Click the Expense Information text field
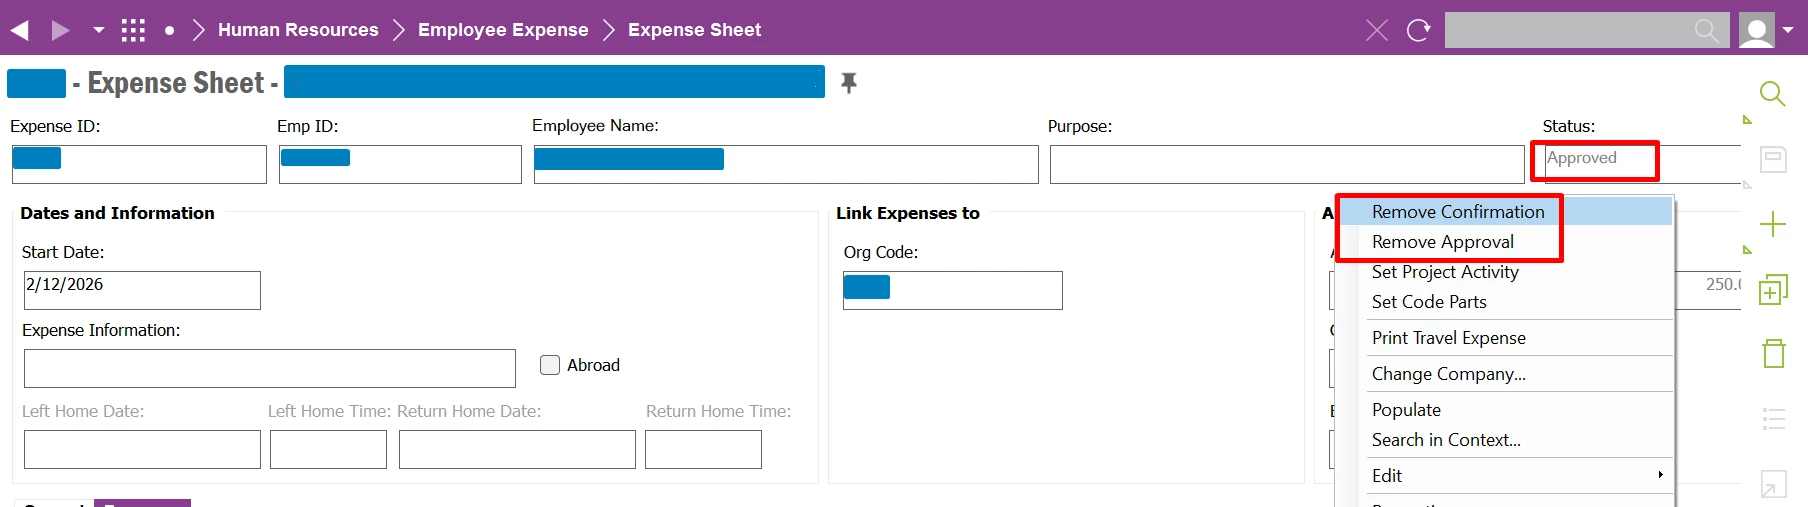 click(x=270, y=368)
